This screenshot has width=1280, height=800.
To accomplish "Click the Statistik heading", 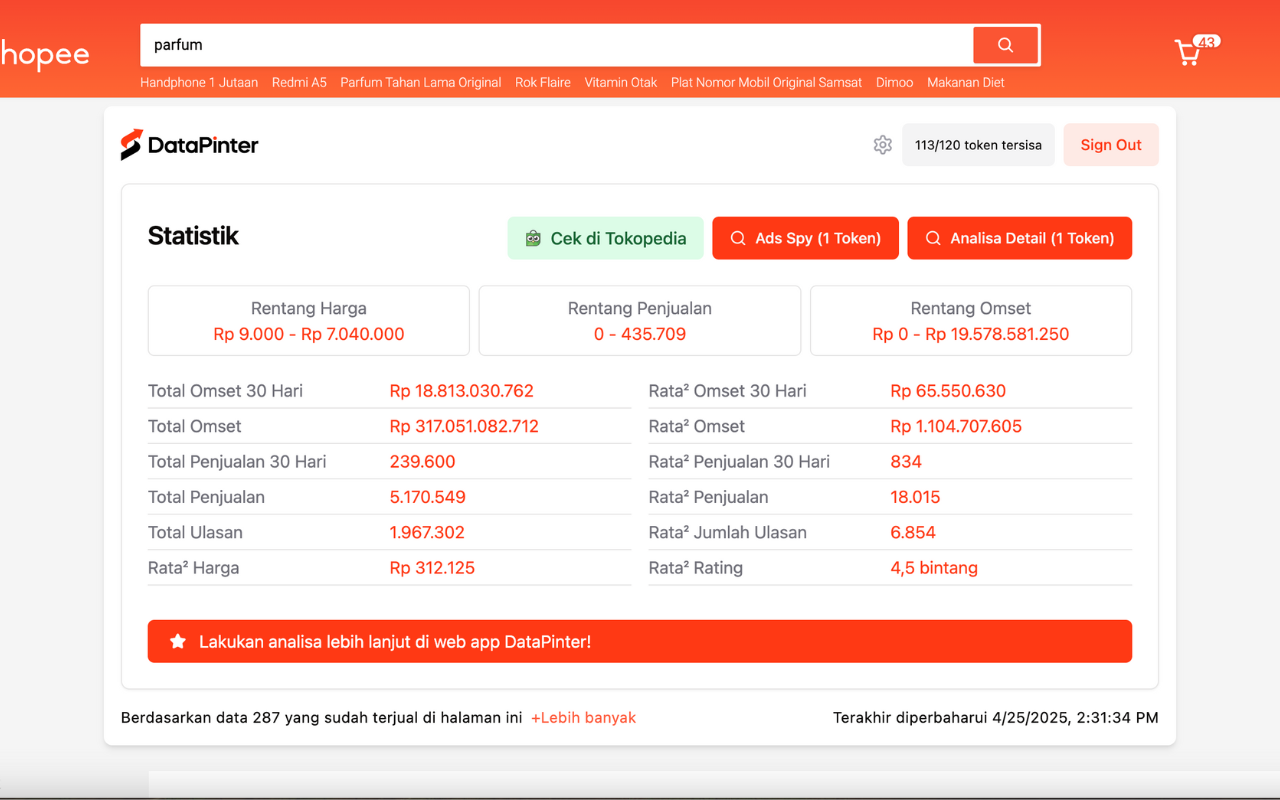I will tap(193, 236).
